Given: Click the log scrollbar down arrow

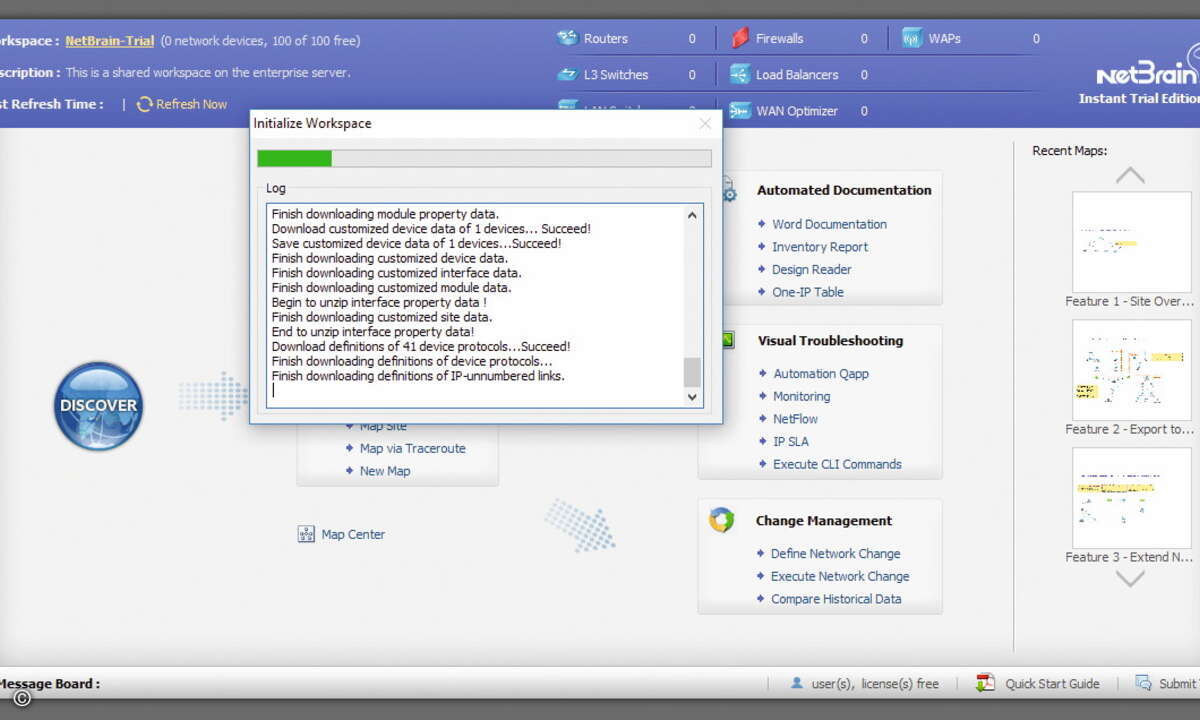Looking at the screenshot, I should pyautogui.click(x=692, y=397).
